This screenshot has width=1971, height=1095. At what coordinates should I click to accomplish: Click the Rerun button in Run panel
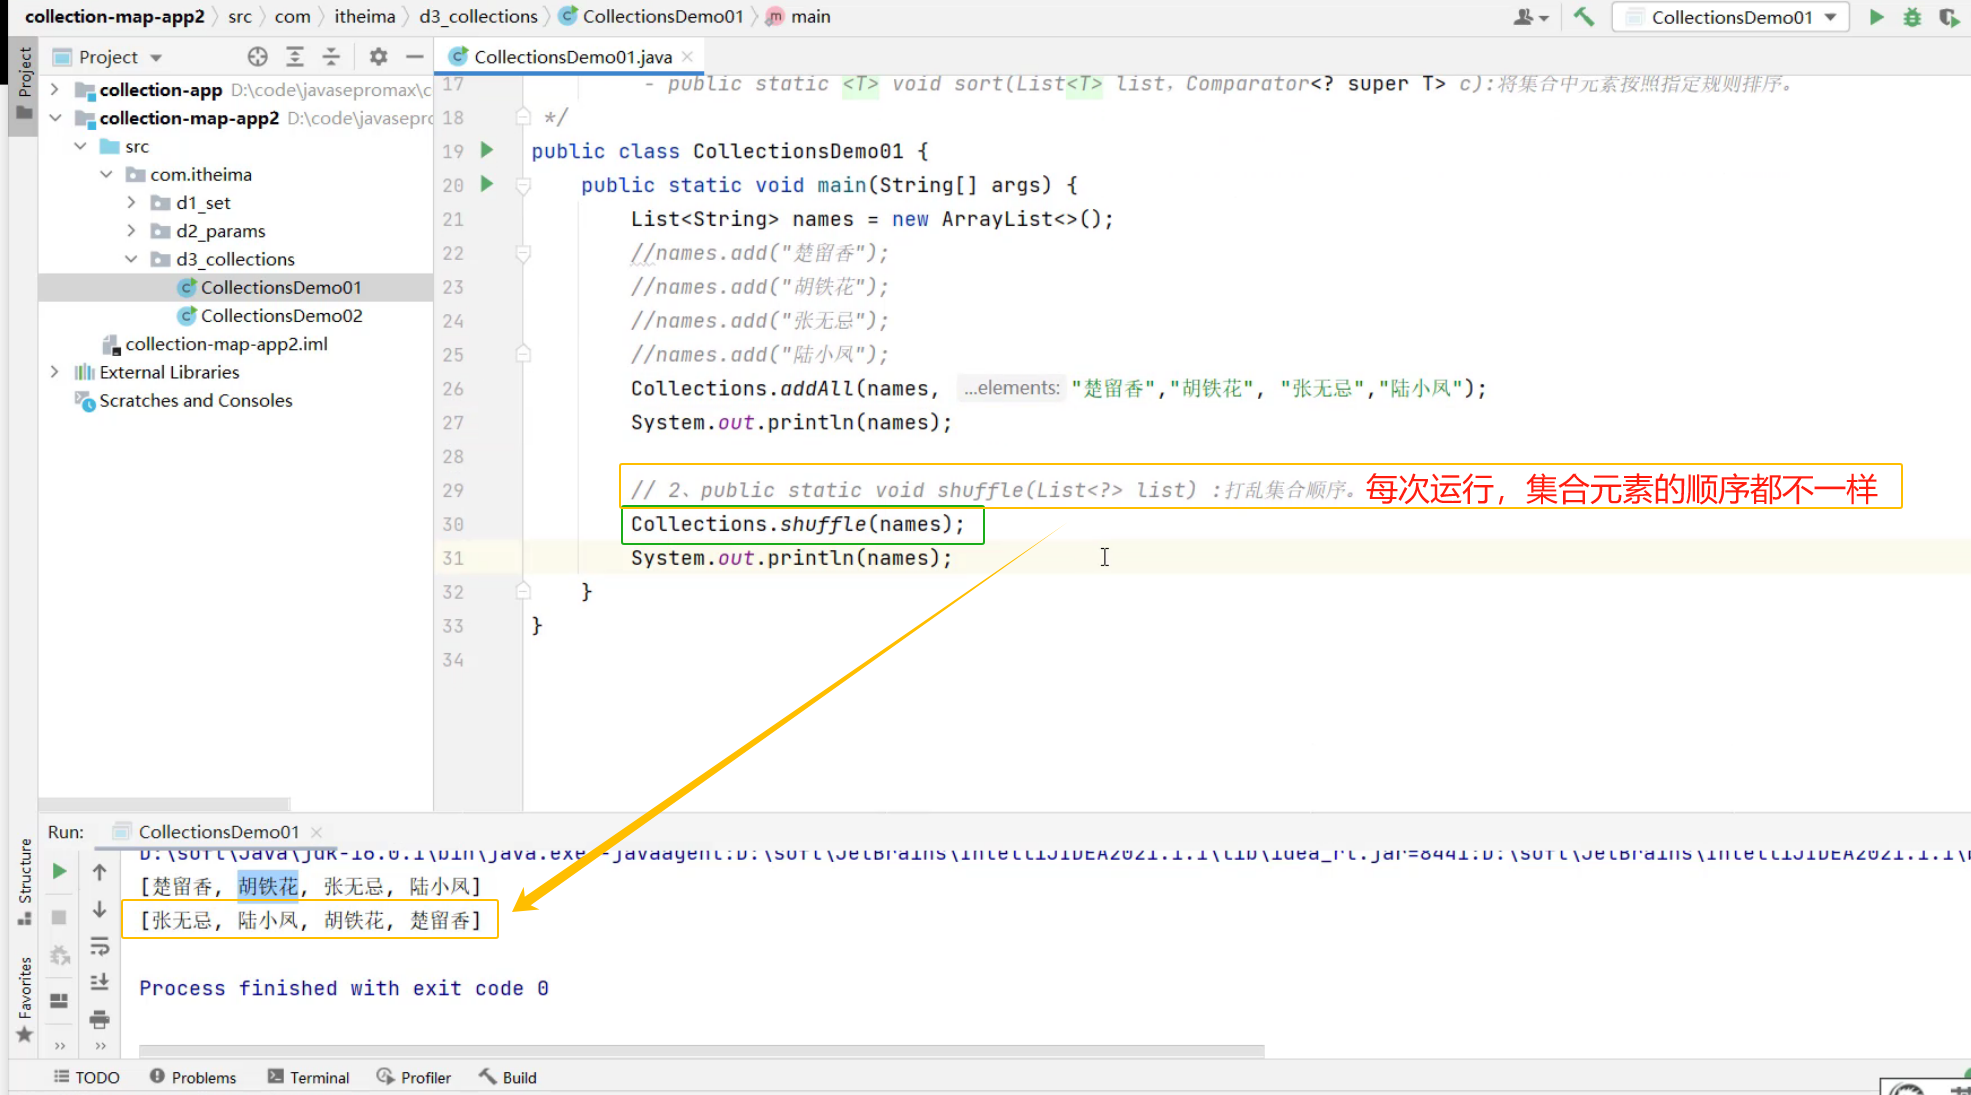59,871
